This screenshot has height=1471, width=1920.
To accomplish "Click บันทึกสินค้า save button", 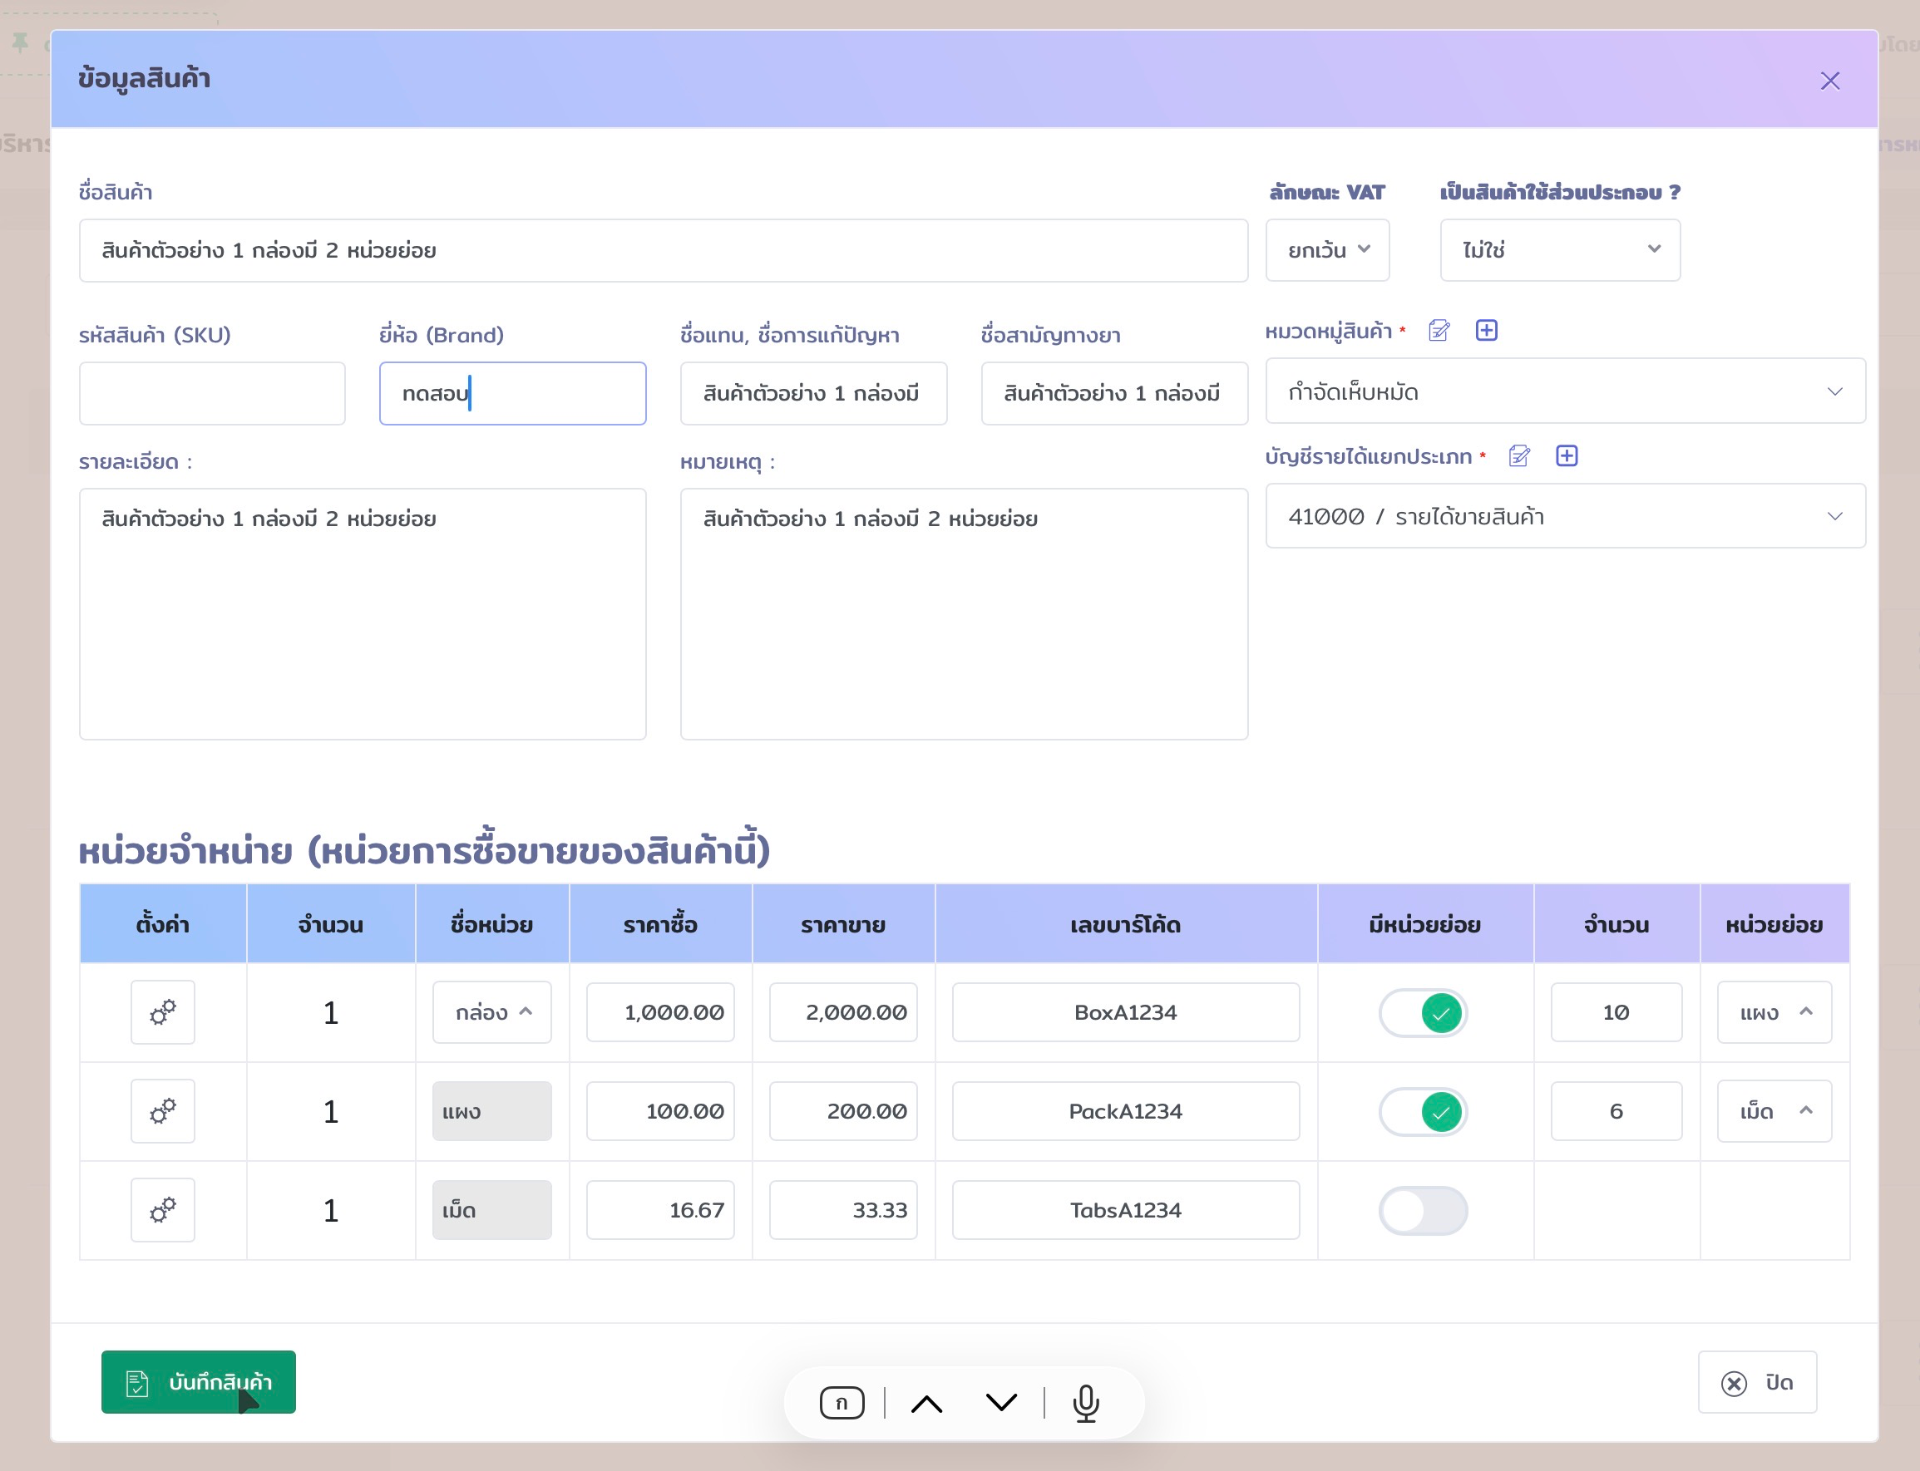I will click(198, 1382).
